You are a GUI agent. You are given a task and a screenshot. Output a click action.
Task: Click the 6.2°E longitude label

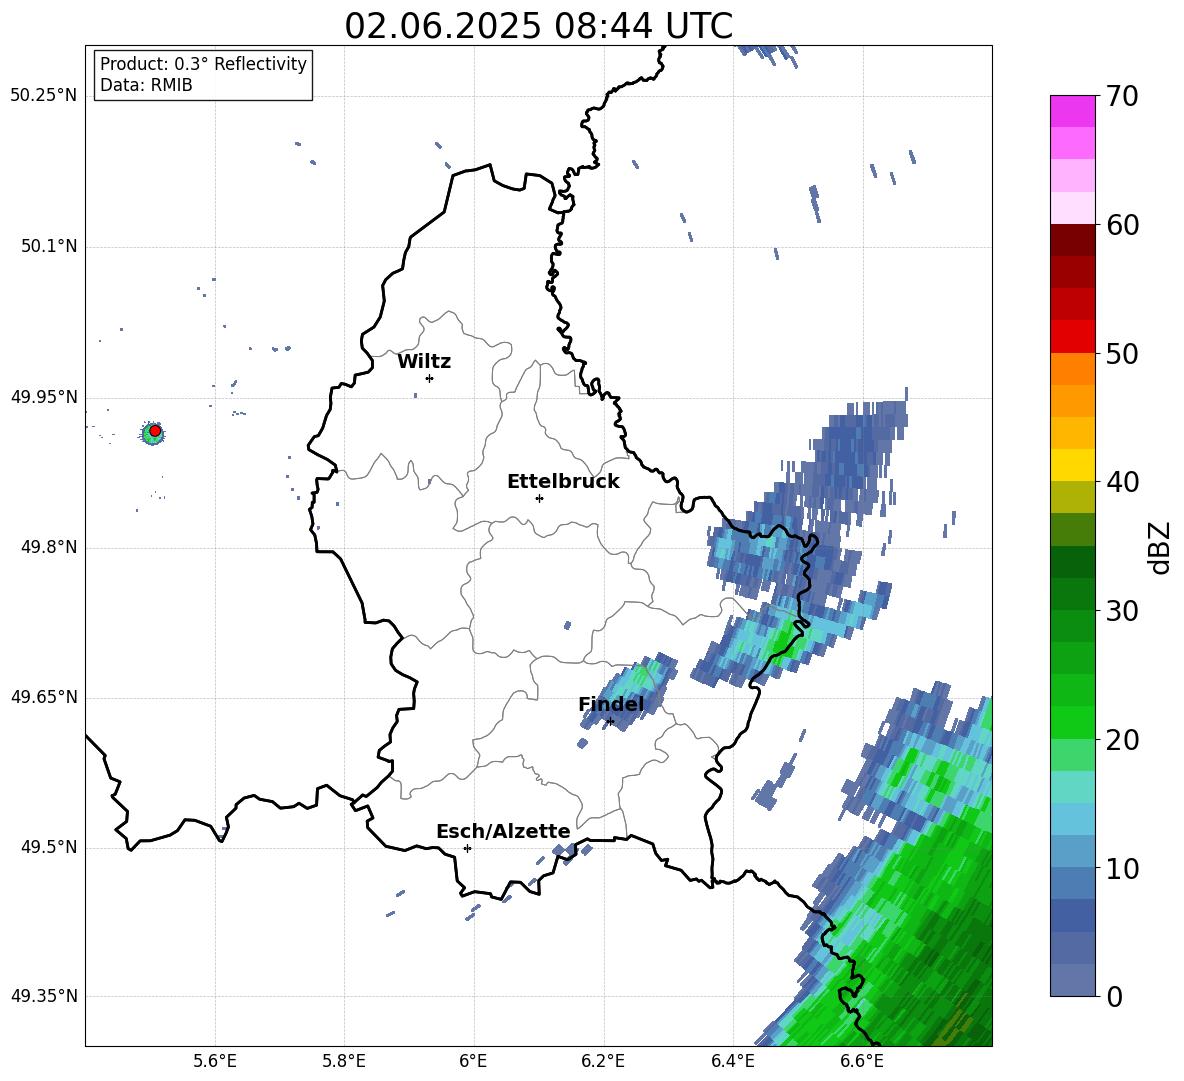click(603, 1061)
